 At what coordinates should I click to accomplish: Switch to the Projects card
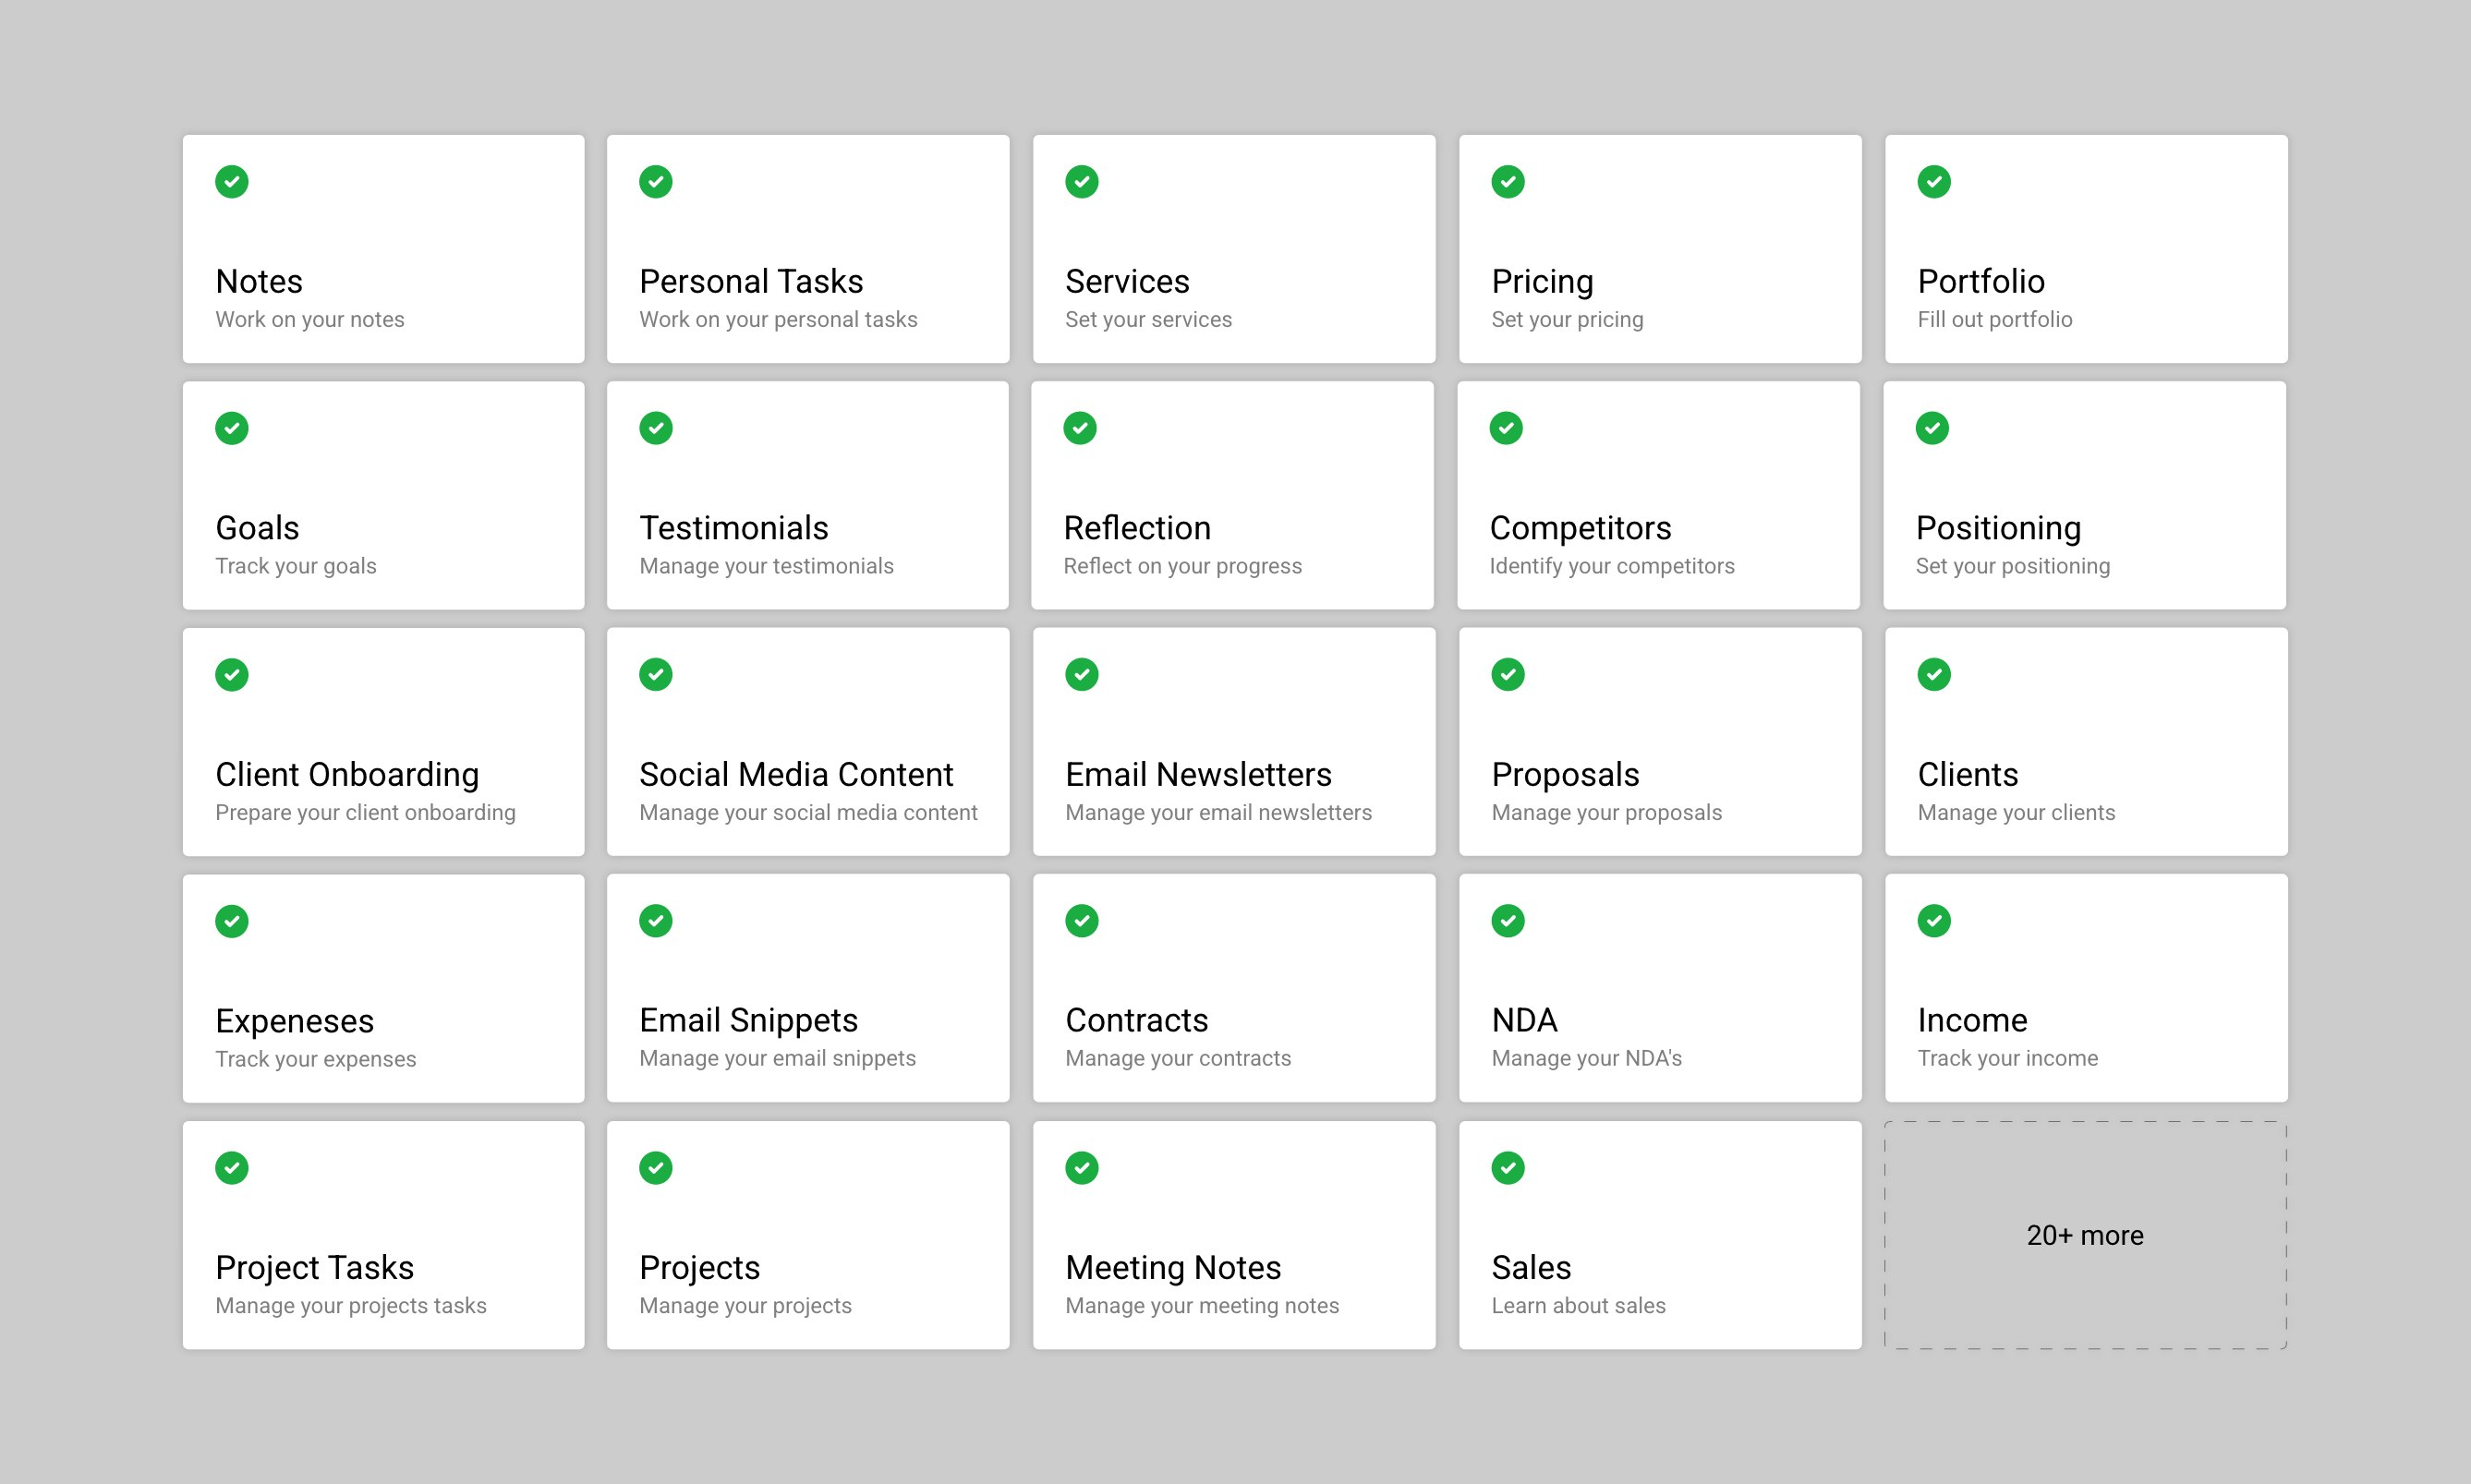[x=808, y=1236]
